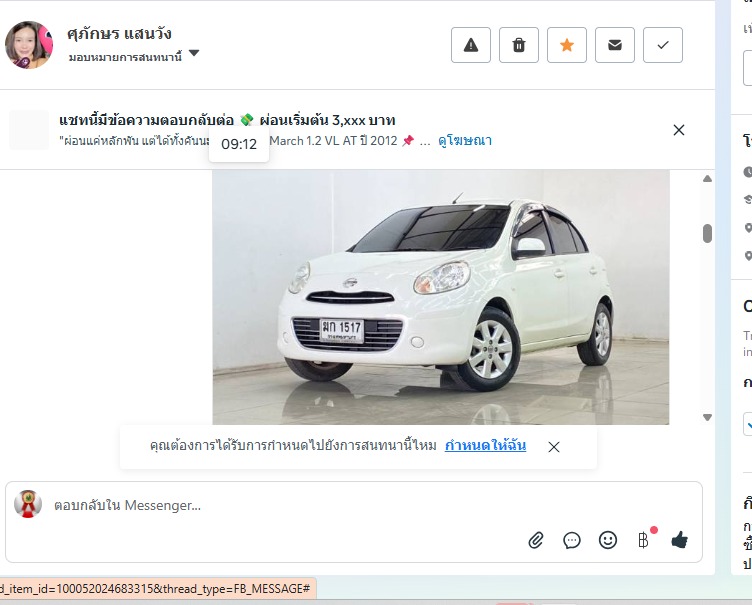Click the chat scrollbar thumb
This screenshot has height=605, width=752.
click(707, 234)
